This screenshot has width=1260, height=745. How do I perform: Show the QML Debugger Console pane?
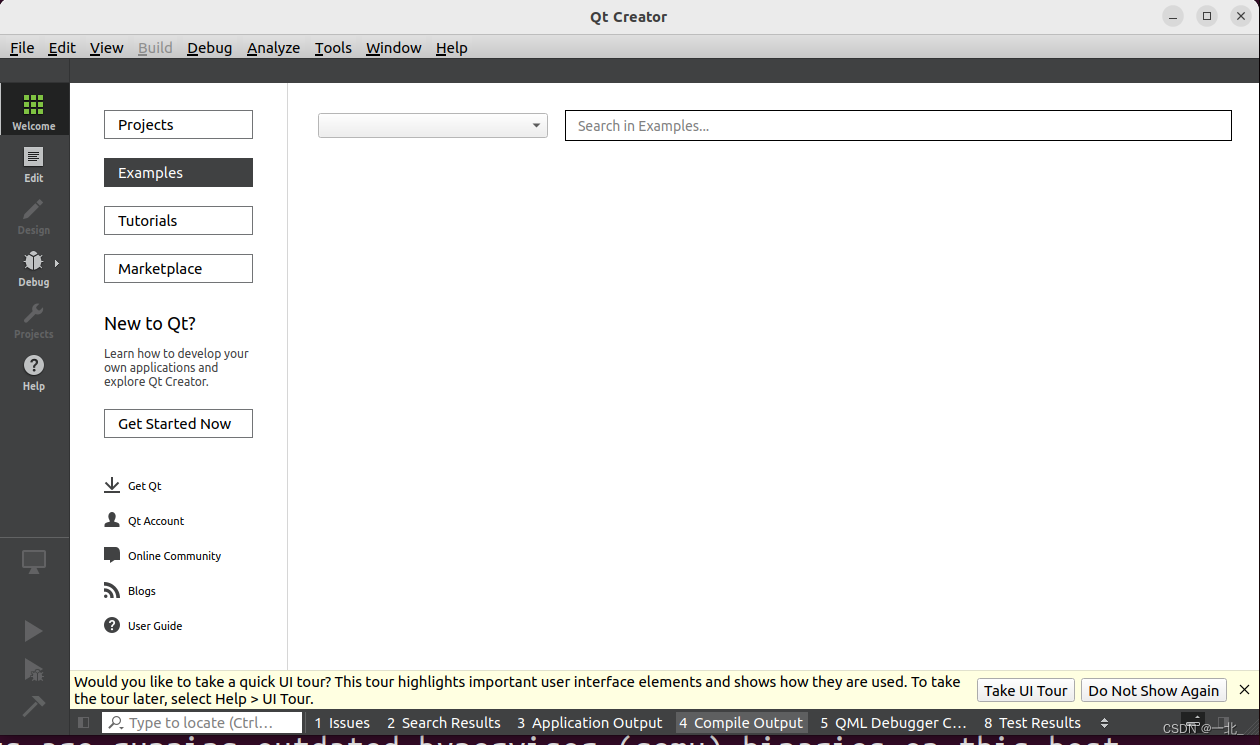coord(894,723)
